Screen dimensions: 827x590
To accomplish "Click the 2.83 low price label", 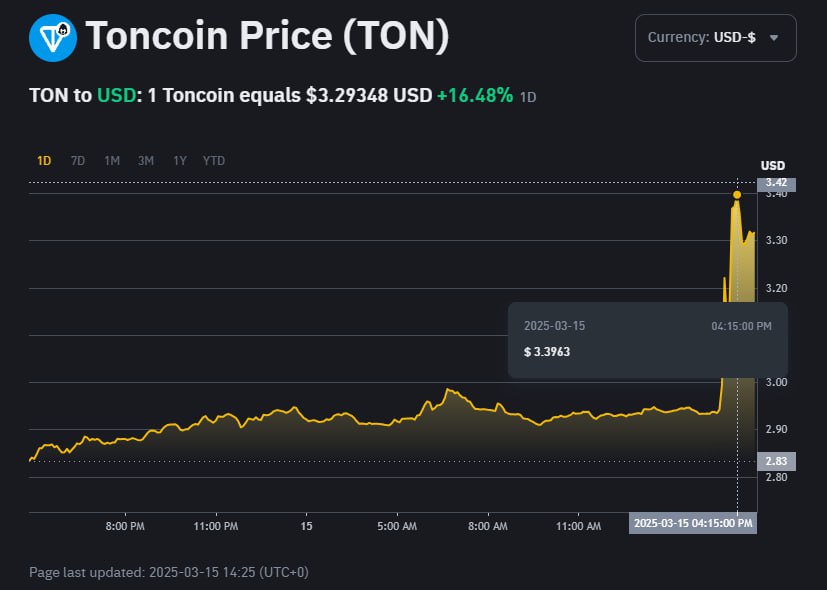I will coord(775,461).
